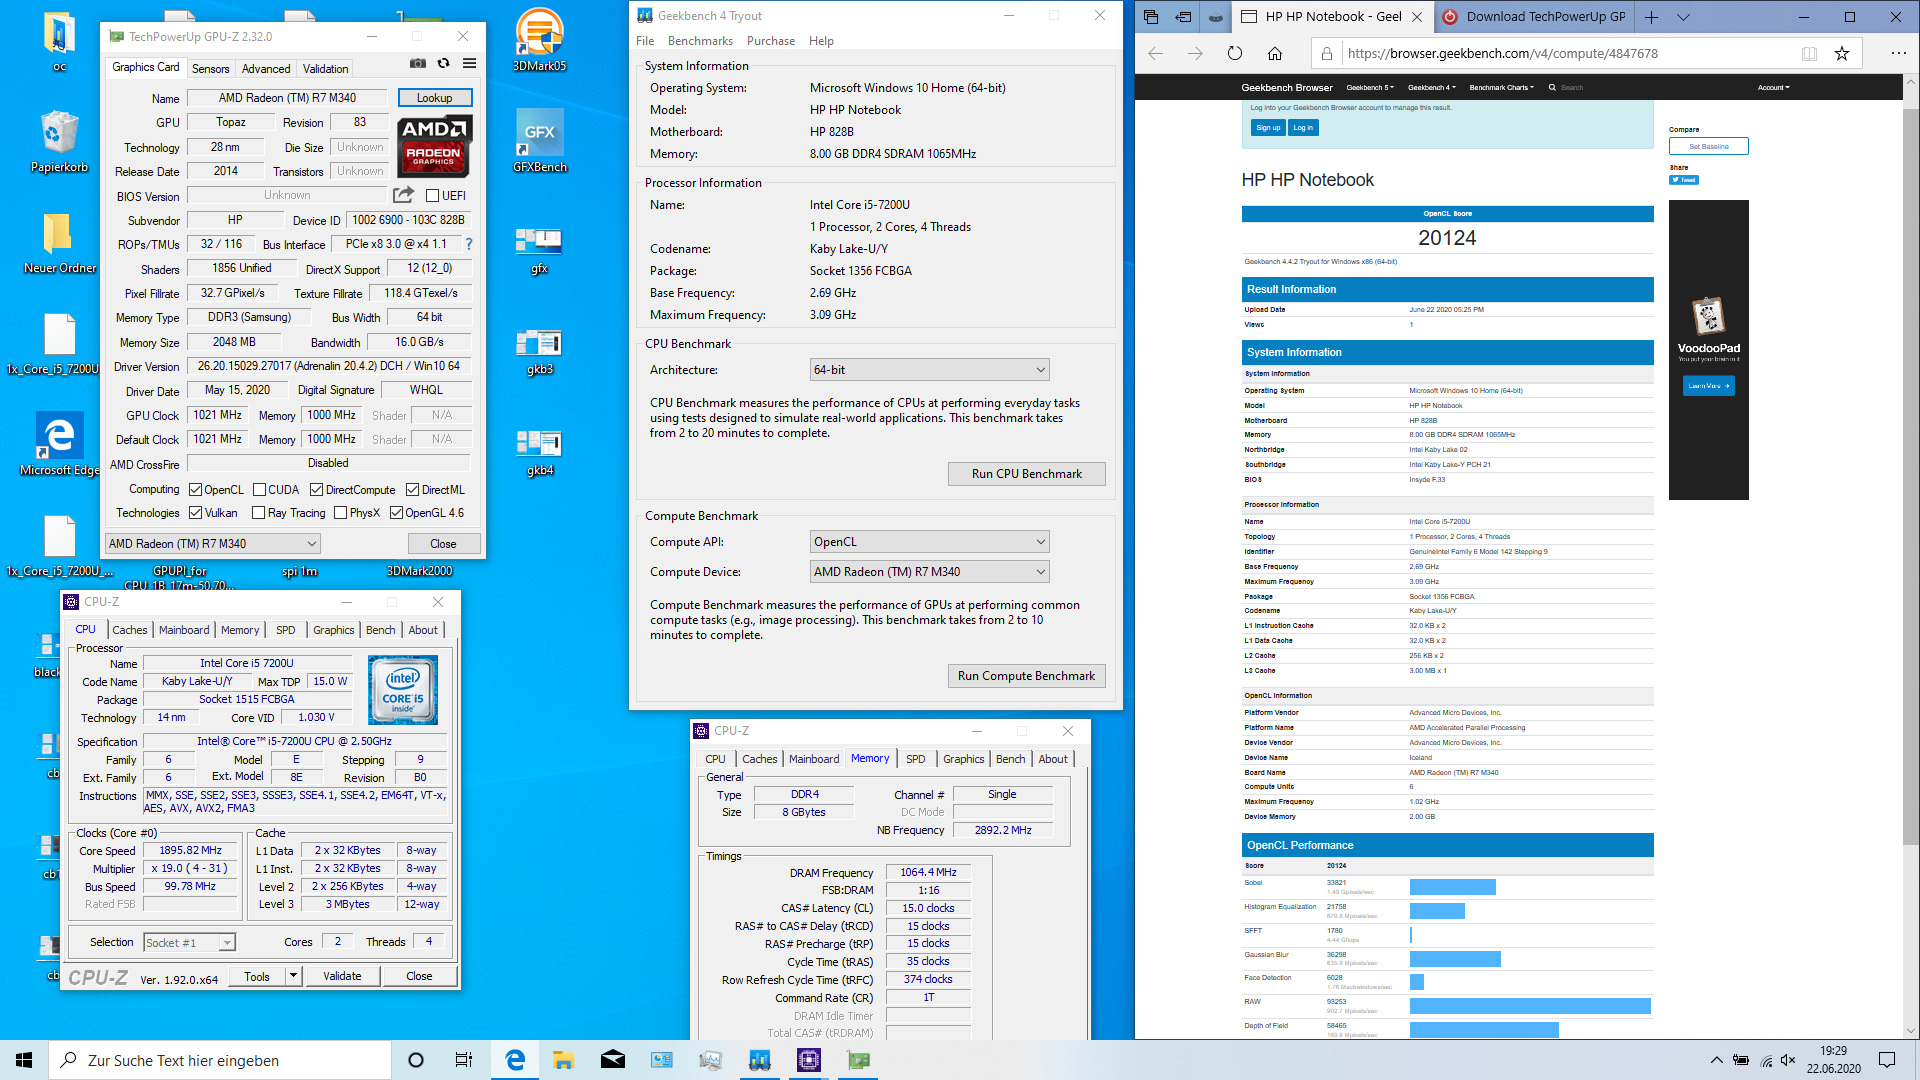Click the Lookup button in GPU-Z
The height and width of the screenshot is (1080, 1920).
[435, 98]
